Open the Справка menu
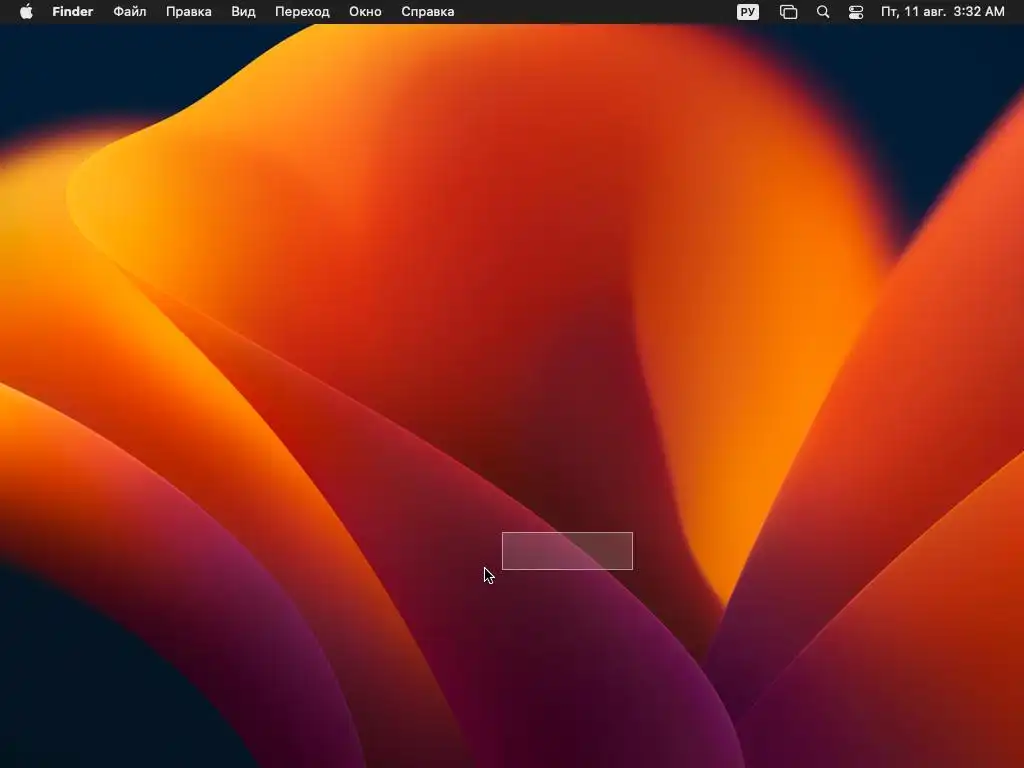This screenshot has height=768, width=1024. (428, 12)
